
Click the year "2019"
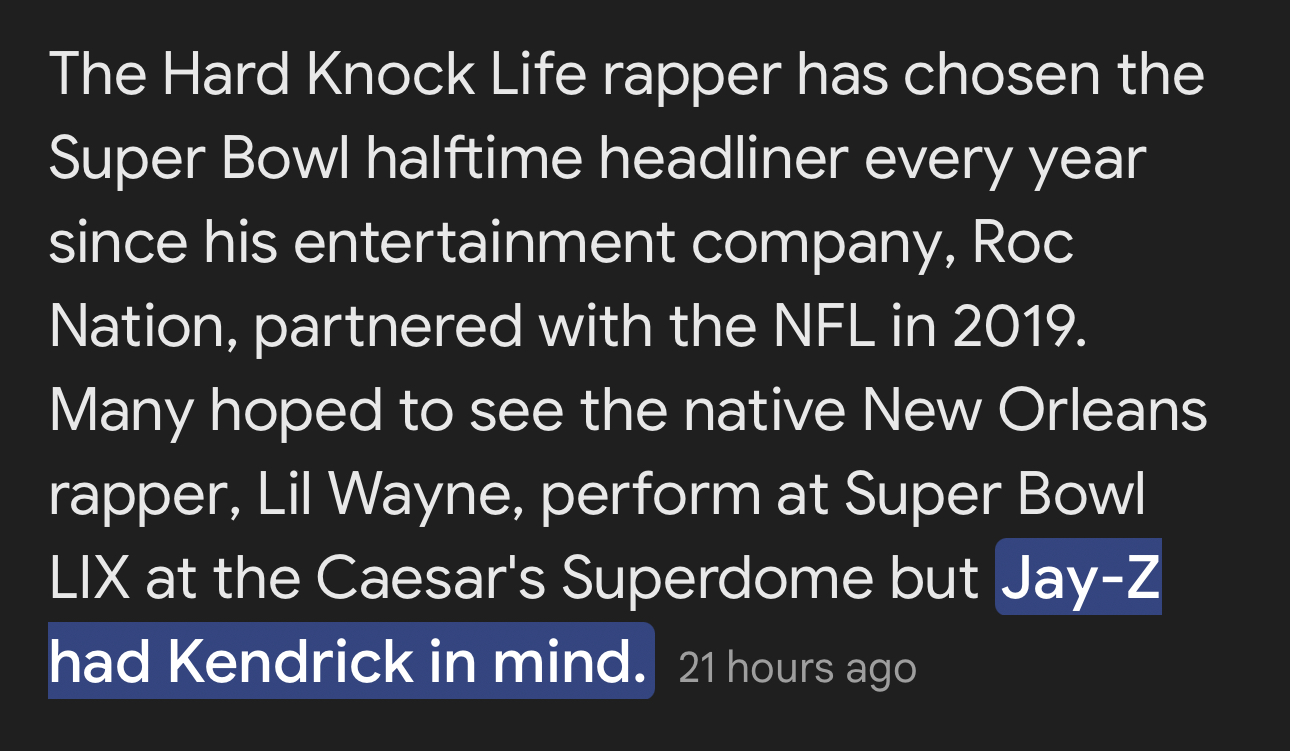1018,326
